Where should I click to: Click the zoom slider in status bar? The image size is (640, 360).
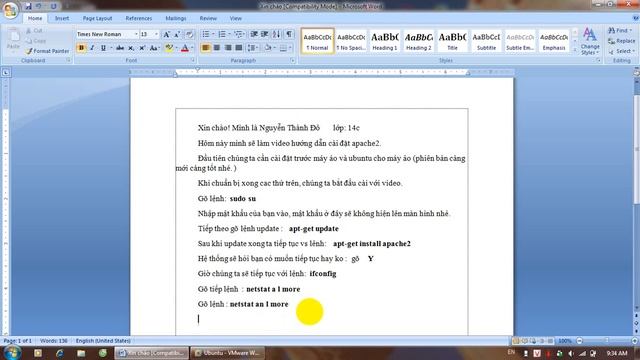(607, 340)
